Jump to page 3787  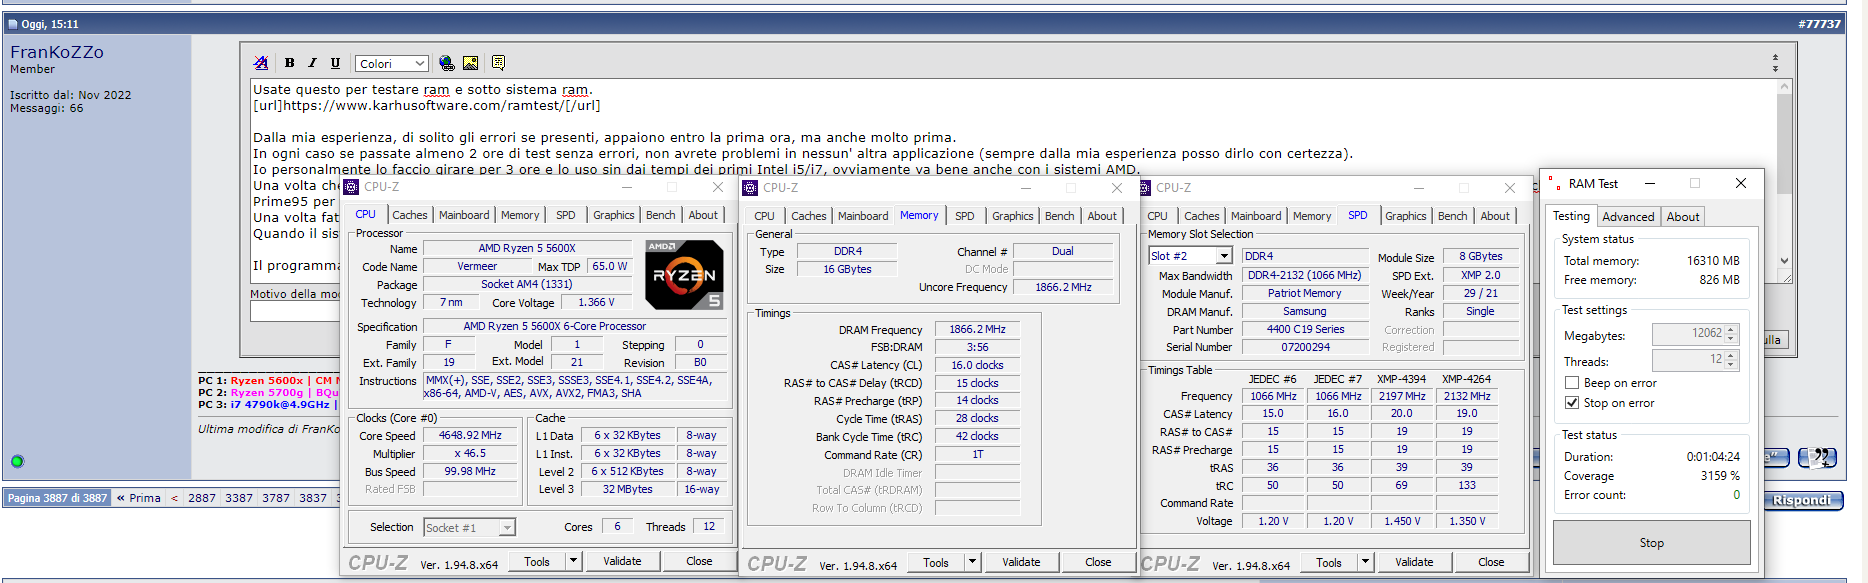coord(276,498)
